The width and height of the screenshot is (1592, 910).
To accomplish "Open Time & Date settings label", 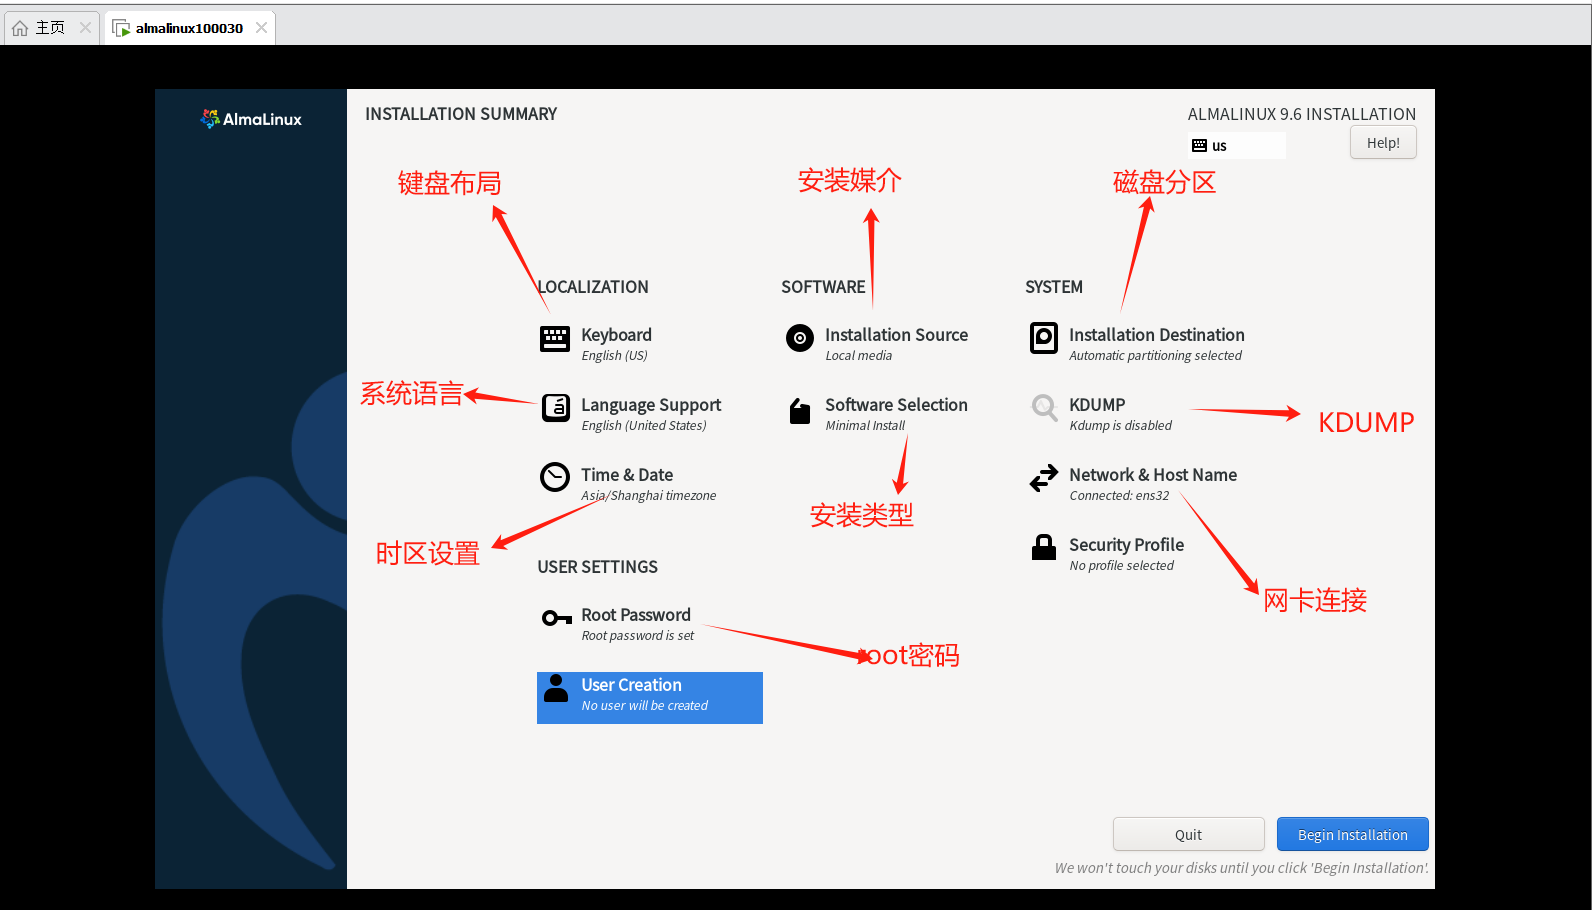I will tap(627, 475).
